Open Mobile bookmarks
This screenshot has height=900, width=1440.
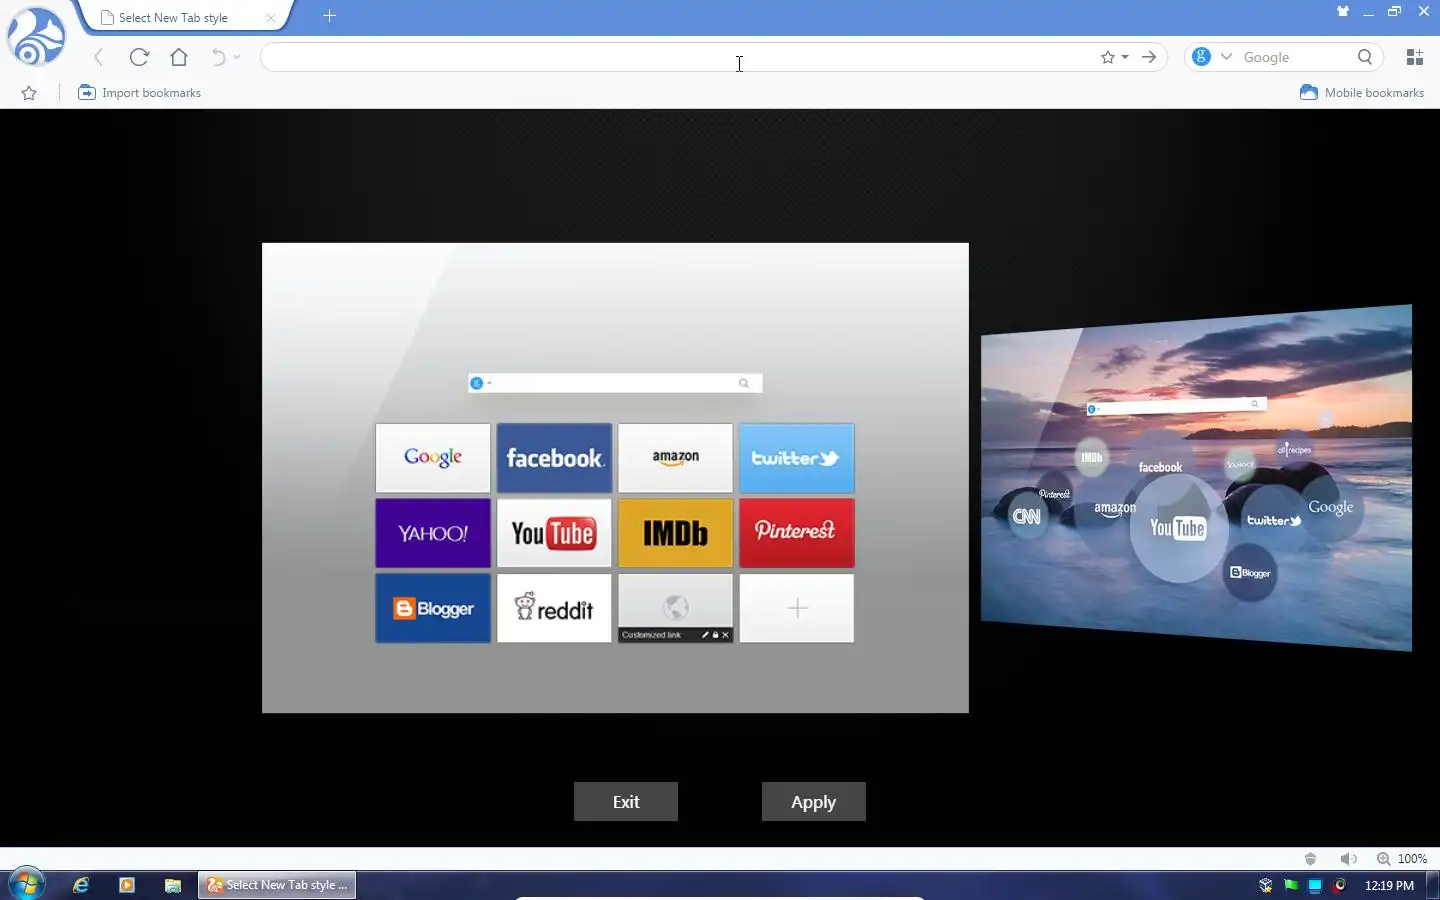pos(1362,93)
